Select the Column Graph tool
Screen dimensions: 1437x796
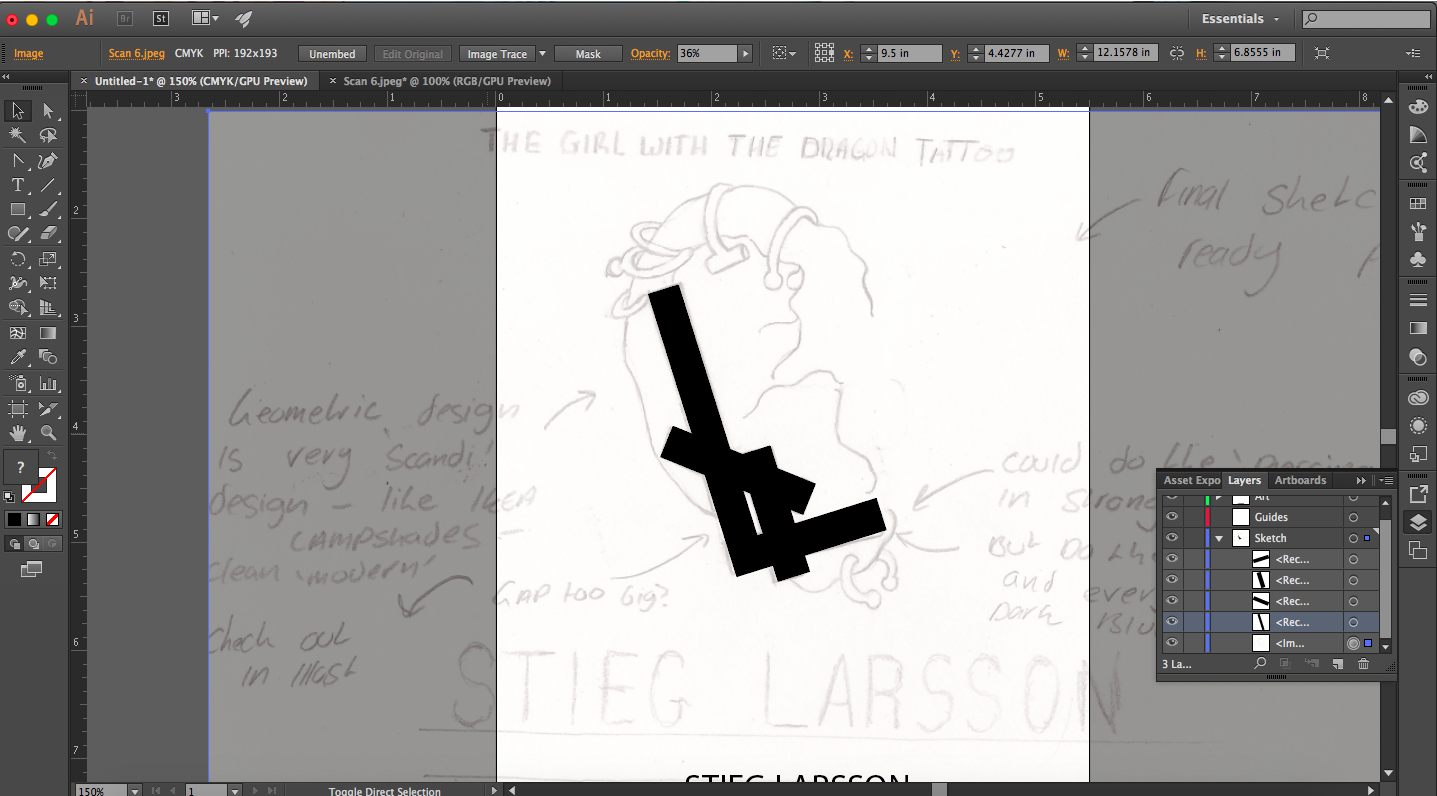click(x=48, y=383)
